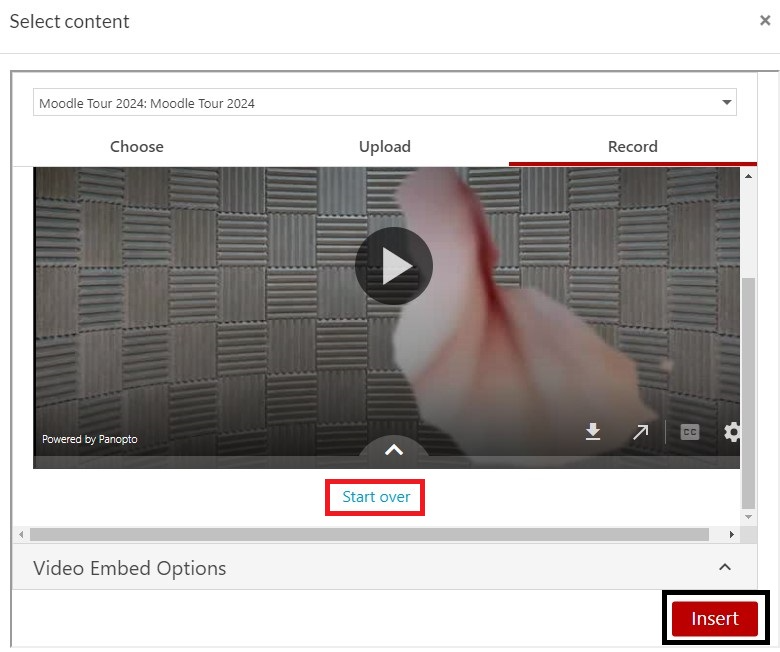Download the video with the download icon
The image size is (780, 652).
[592, 431]
